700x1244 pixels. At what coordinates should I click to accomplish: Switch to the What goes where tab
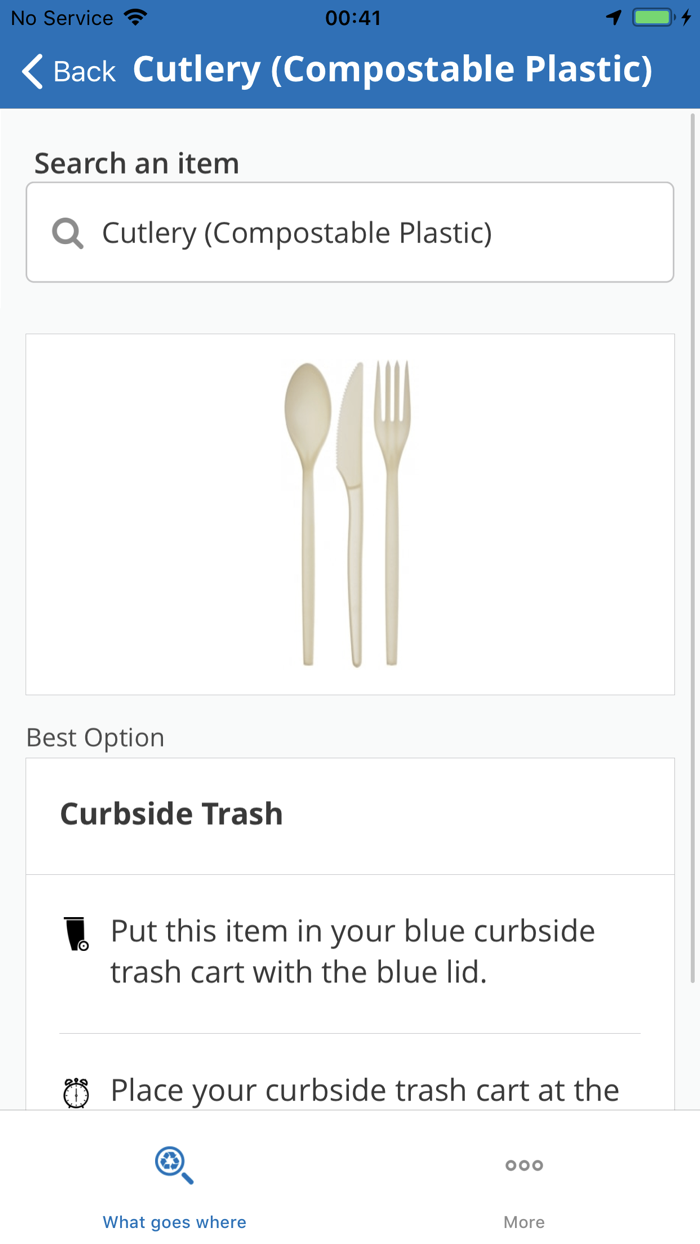click(x=174, y=1190)
